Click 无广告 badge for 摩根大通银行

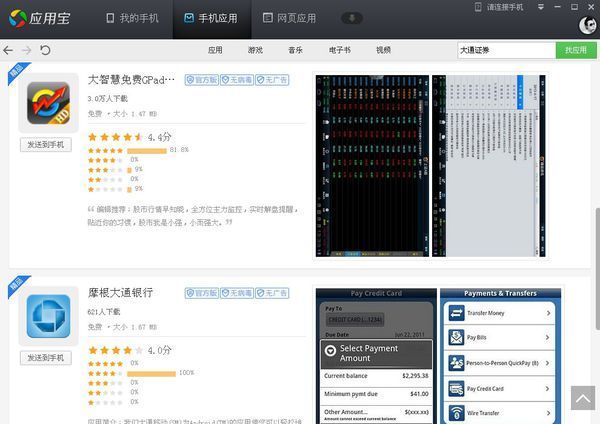tap(272, 293)
